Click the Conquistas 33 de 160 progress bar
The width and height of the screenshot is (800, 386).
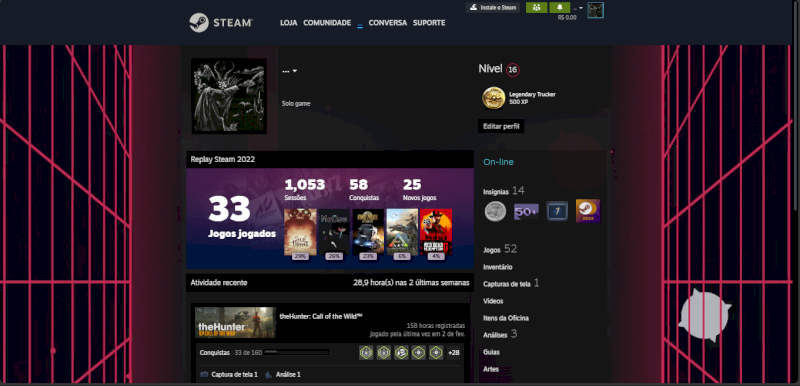[x=296, y=352]
